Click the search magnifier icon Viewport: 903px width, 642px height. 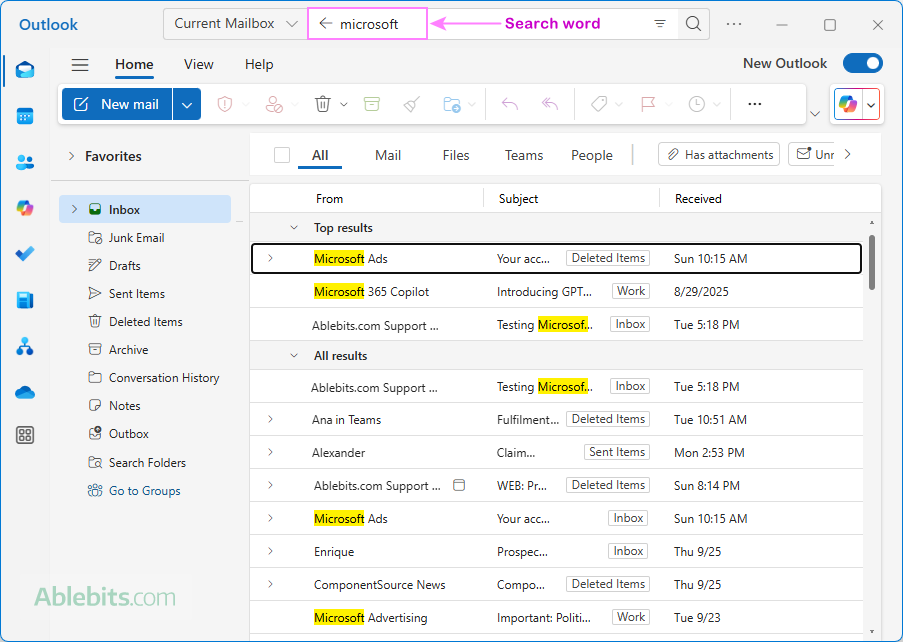click(x=692, y=24)
